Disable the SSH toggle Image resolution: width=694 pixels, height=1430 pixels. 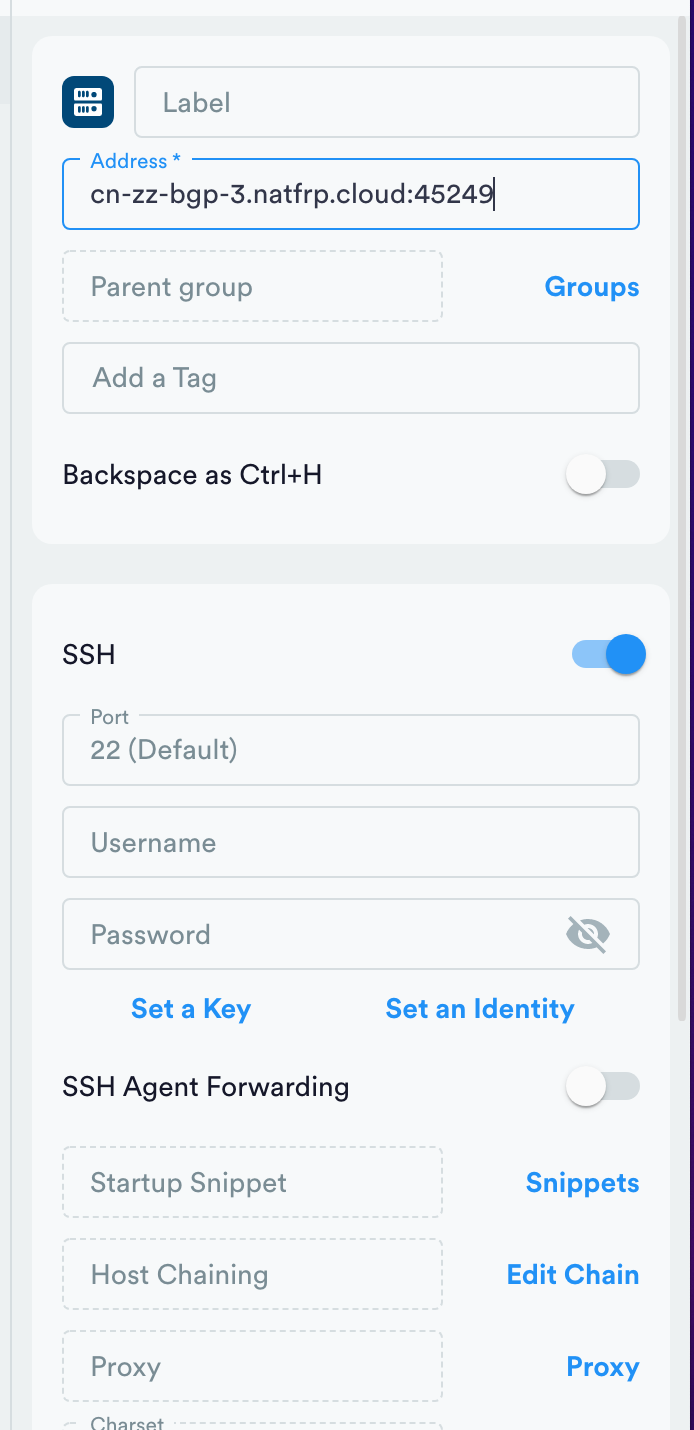(606, 654)
